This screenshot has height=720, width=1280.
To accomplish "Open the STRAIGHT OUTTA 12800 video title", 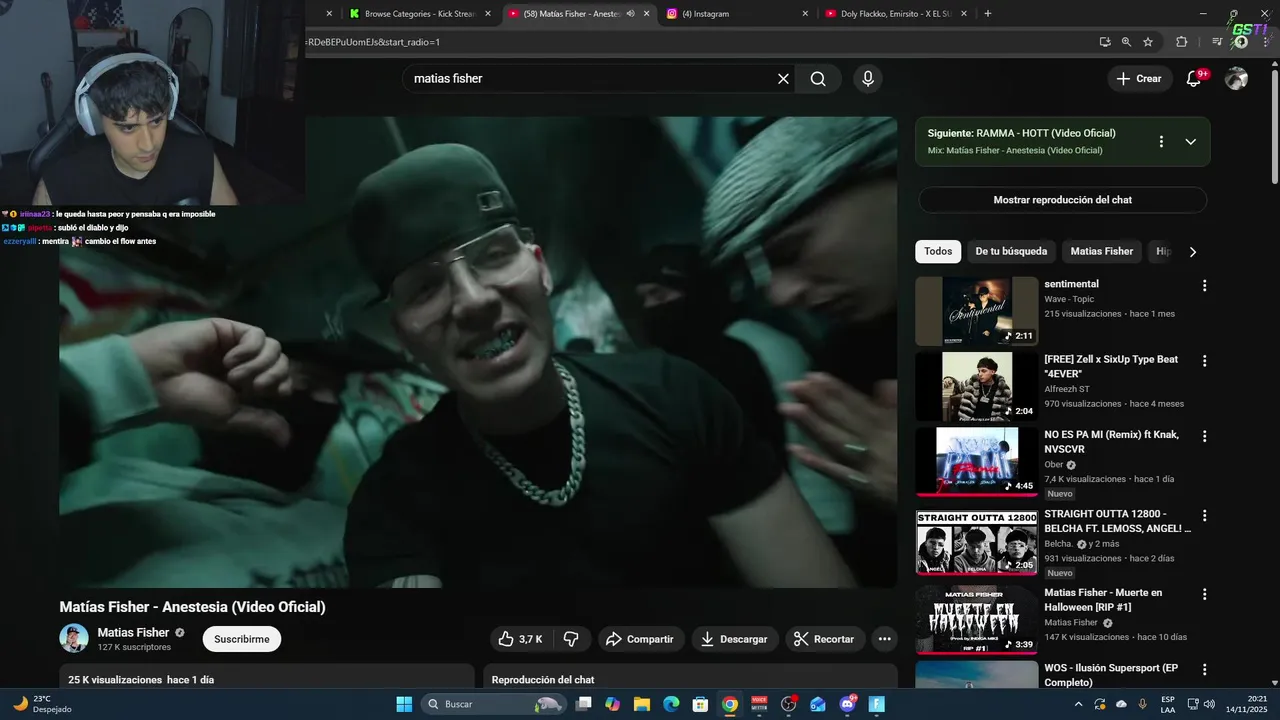I will (x=1118, y=521).
